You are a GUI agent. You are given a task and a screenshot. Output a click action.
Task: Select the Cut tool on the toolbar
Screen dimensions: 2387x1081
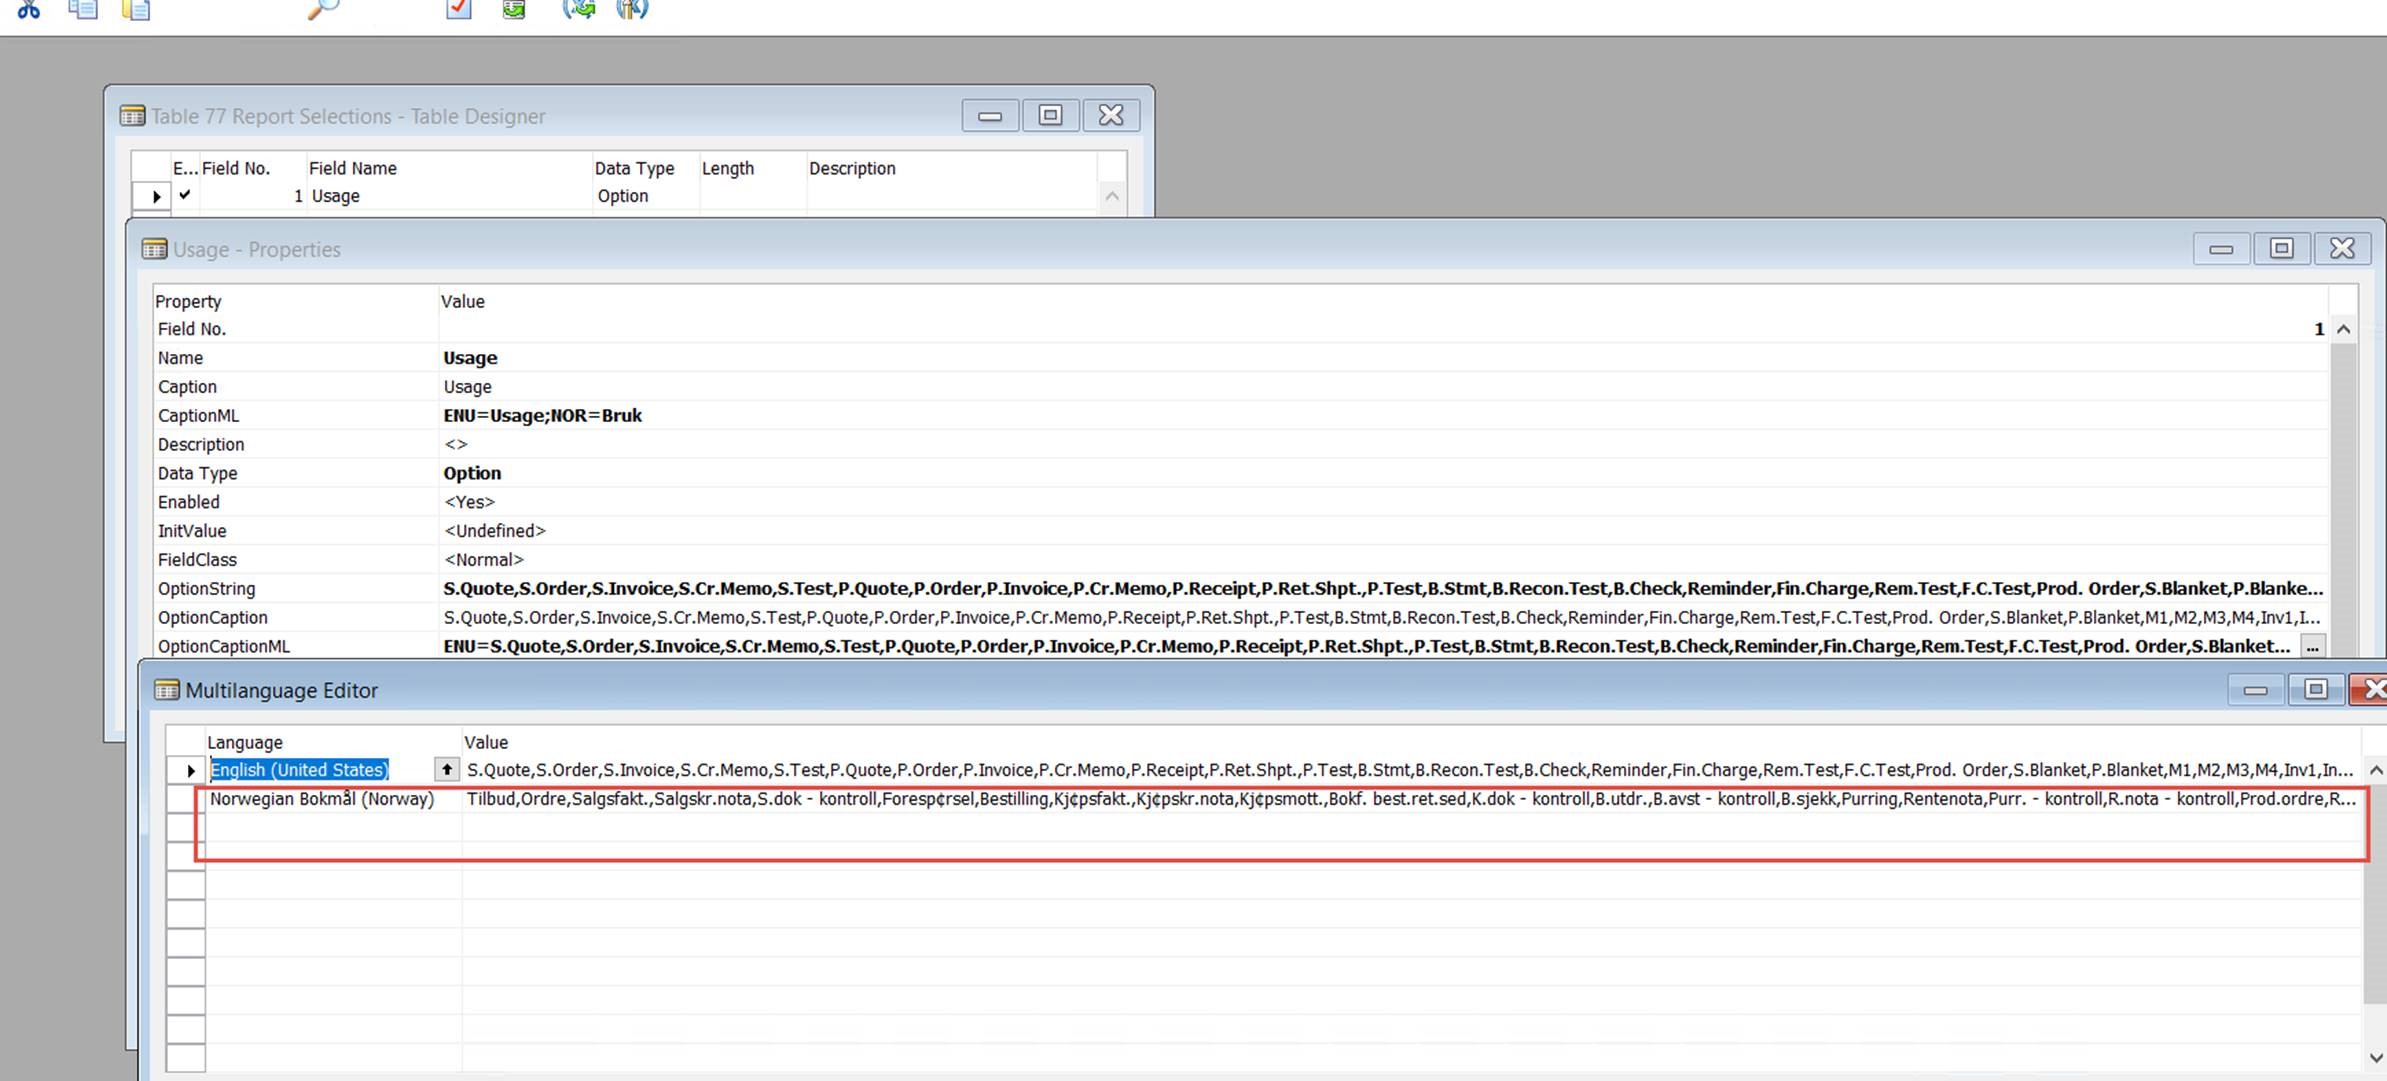point(28,10)
